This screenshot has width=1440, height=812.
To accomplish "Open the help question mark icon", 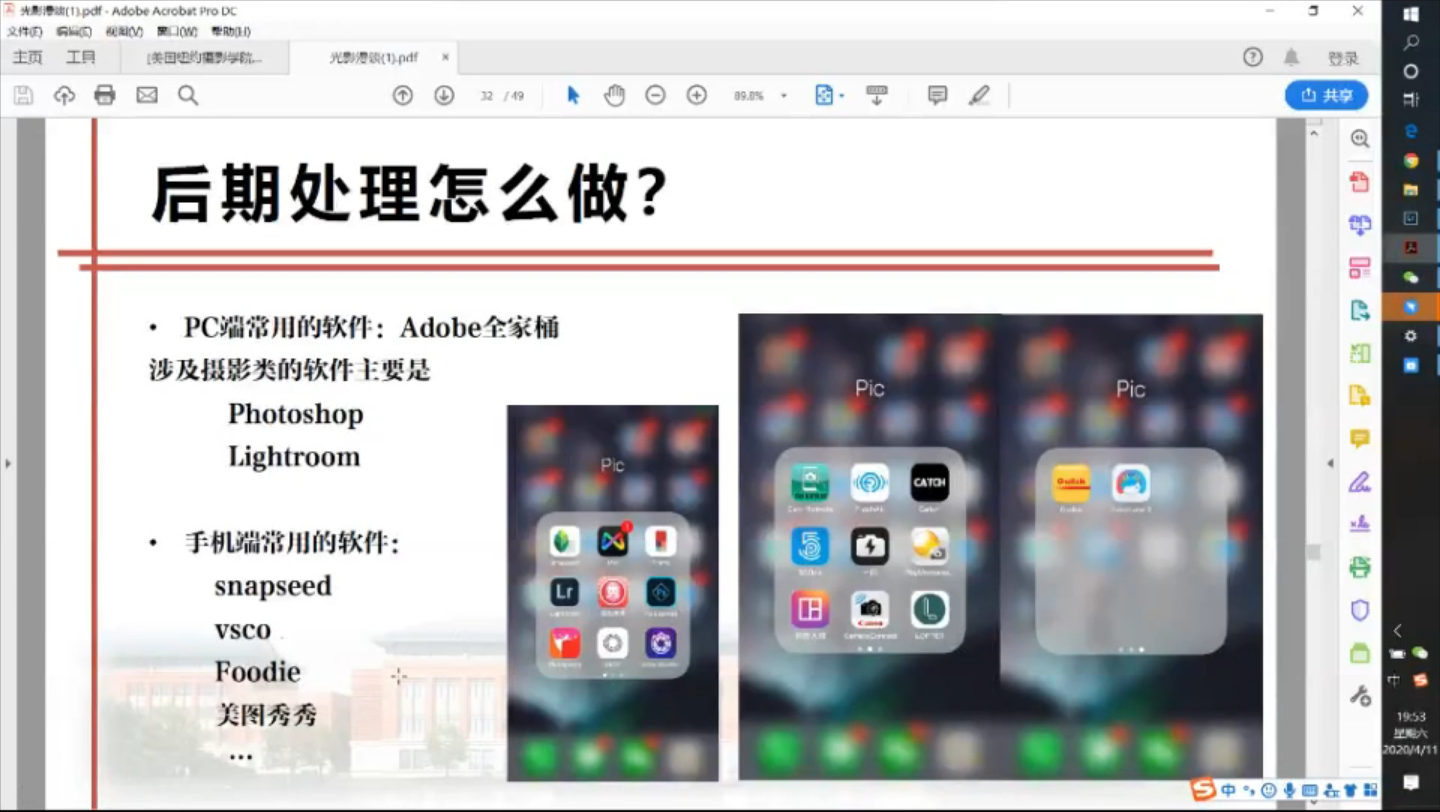I will click(x=1253, y=57).
